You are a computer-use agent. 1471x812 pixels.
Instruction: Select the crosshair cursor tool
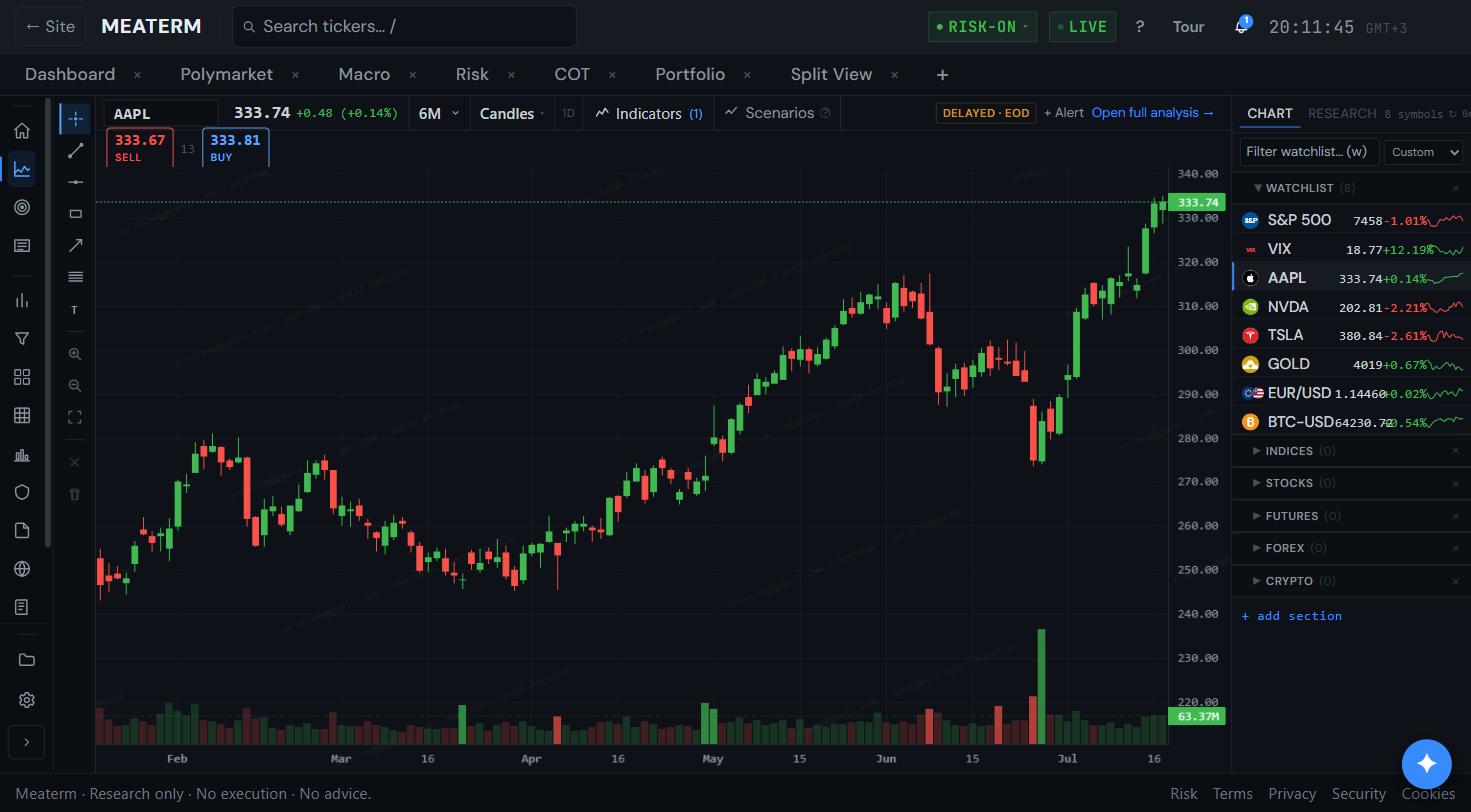[x=75, y=119]
